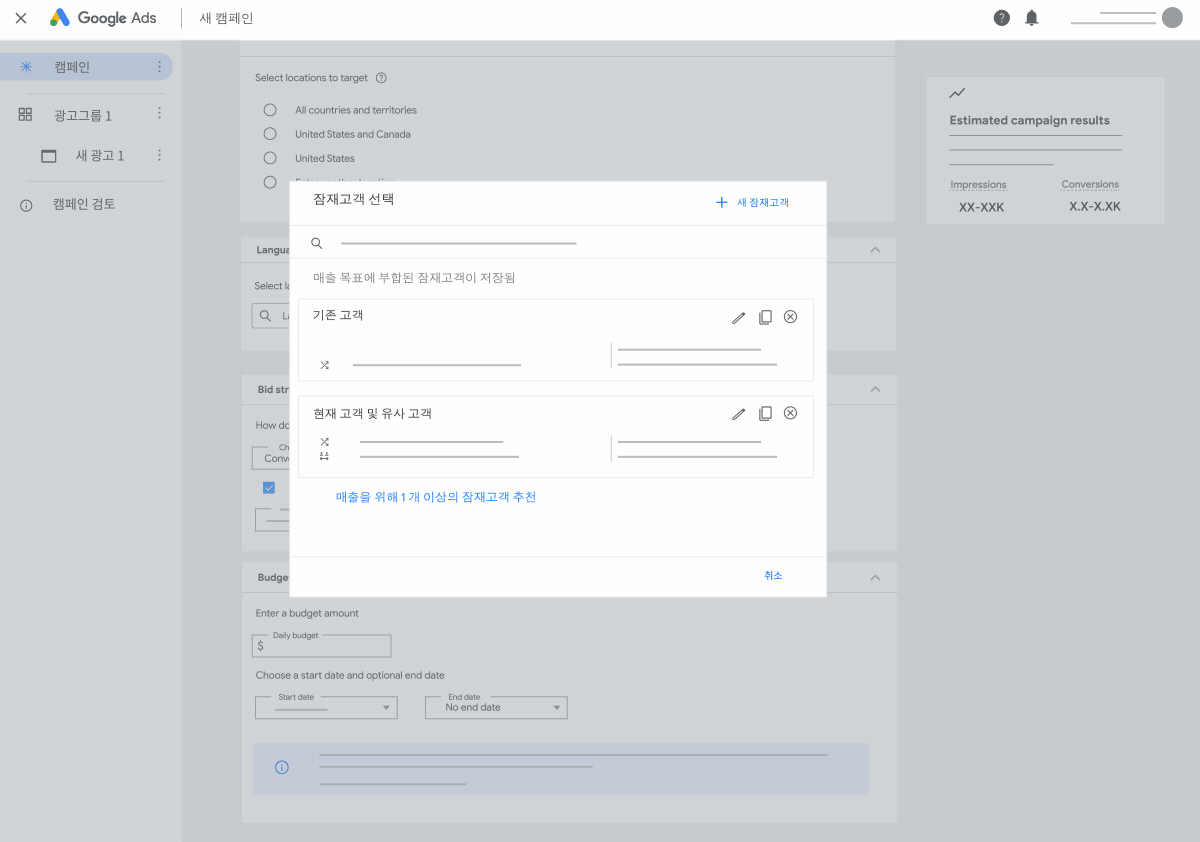Select 광고그룹 1 in the sidebar

83,116
